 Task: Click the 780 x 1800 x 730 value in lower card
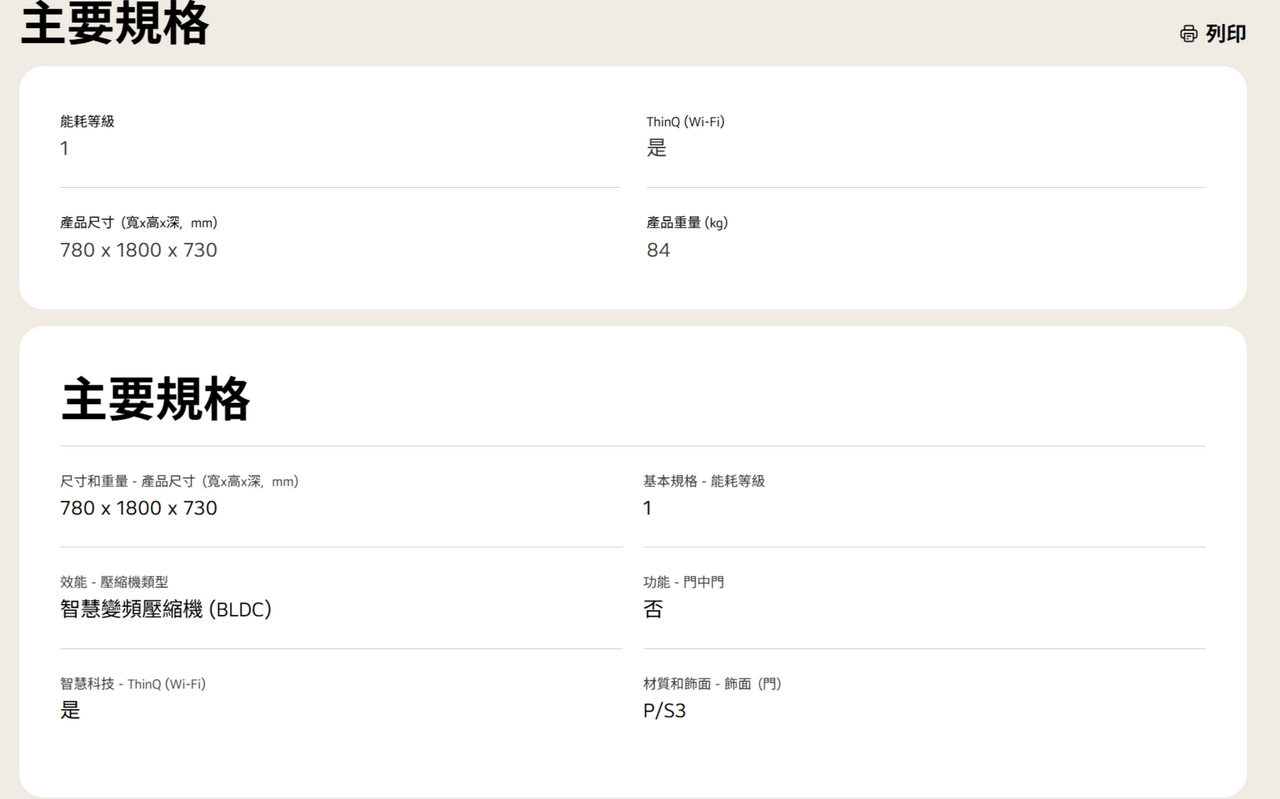(138, 508)
